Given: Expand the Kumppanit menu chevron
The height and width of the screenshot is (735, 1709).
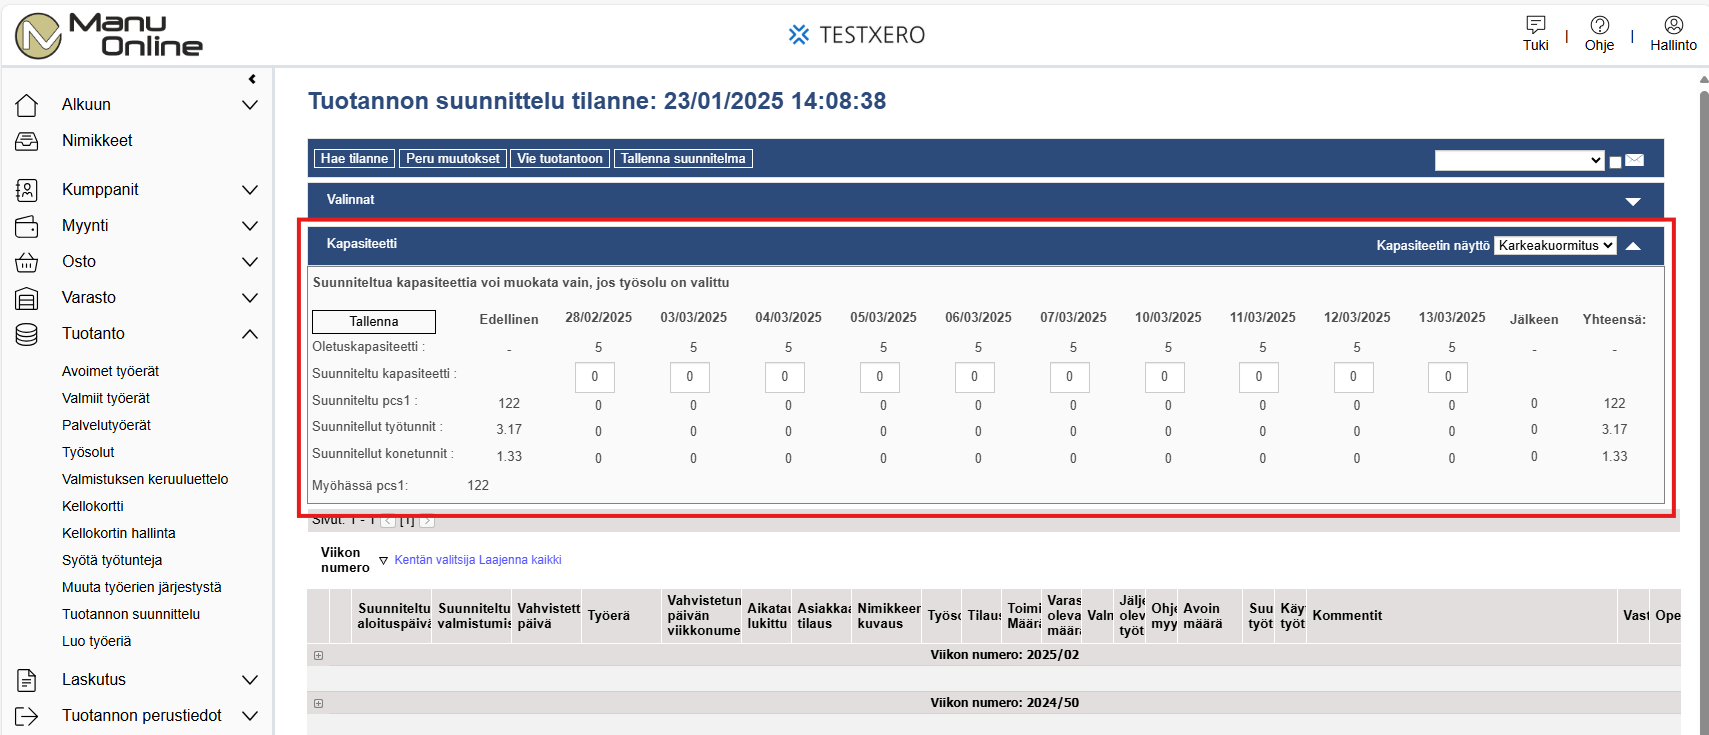Looking at the screenshot, I should pyautogui.click(x=250, y=190).
